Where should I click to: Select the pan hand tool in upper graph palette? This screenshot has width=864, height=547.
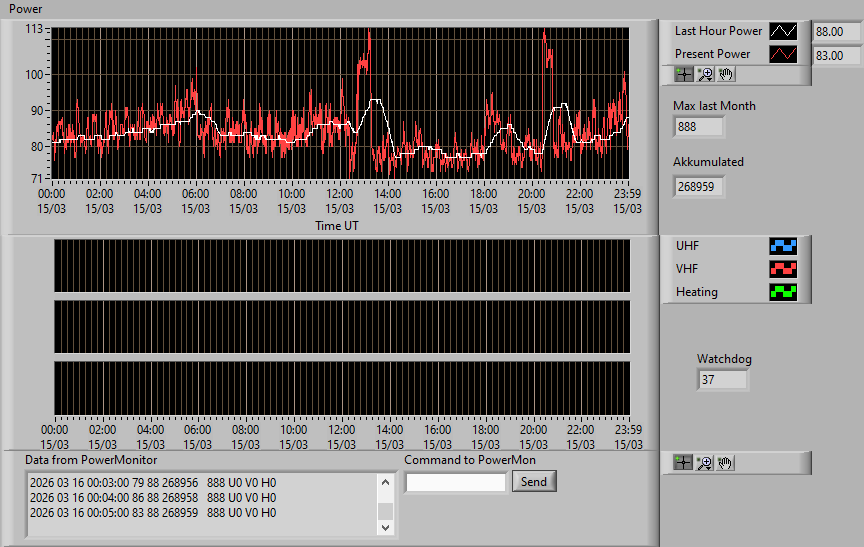726,74
